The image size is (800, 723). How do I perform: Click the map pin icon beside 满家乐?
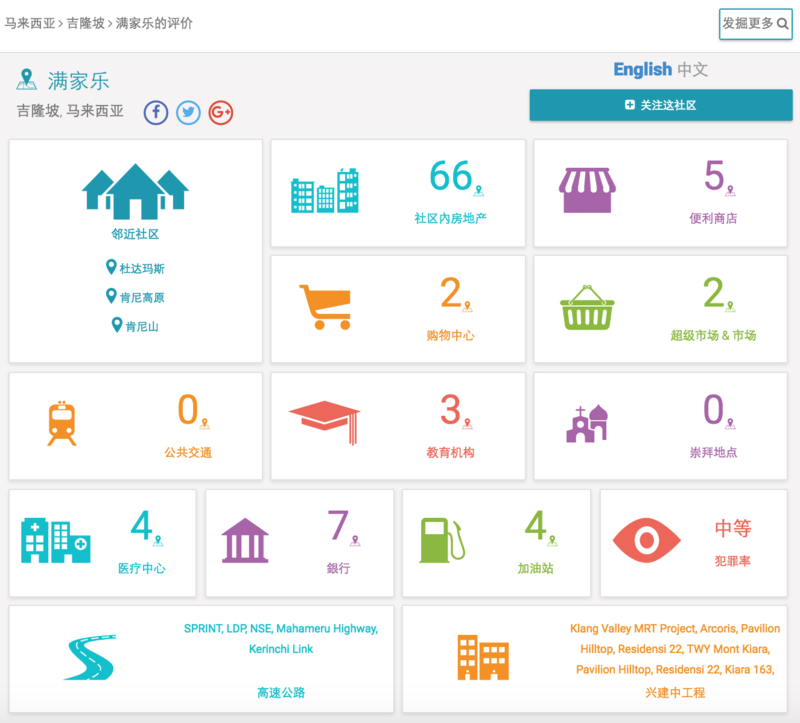(27, 80)
